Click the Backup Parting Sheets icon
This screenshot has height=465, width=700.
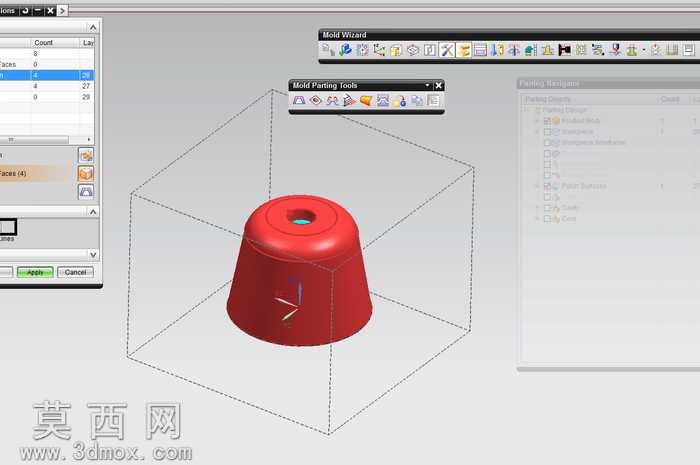(417, 100)
